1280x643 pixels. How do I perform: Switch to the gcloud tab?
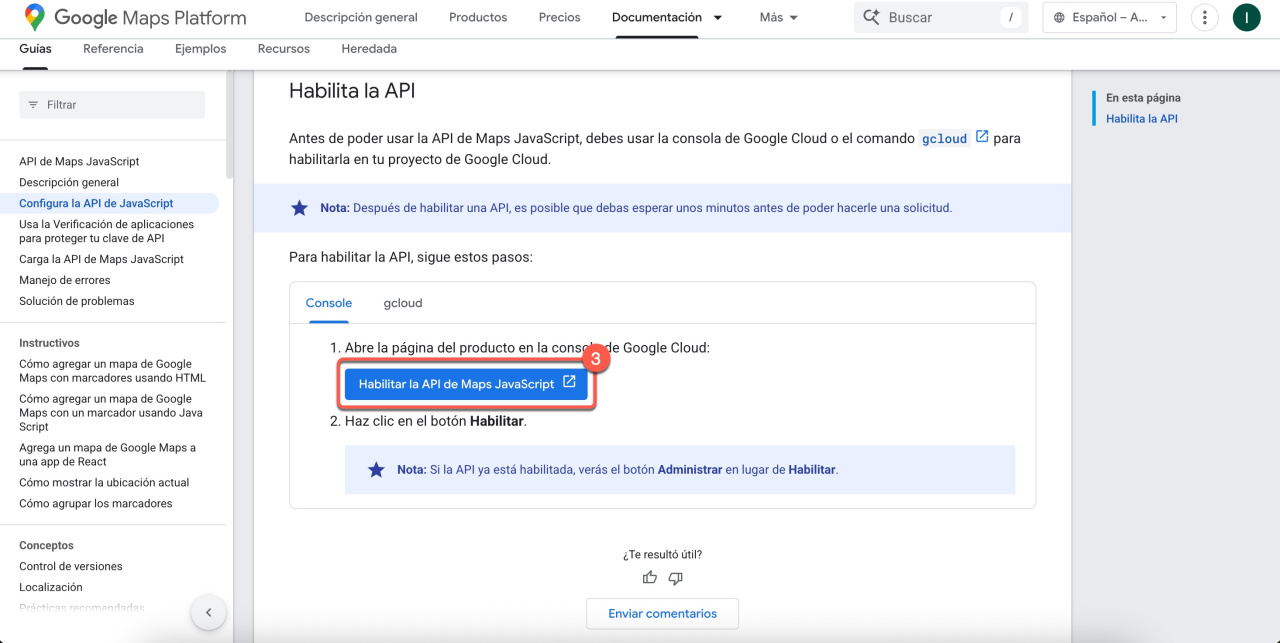[x=403, y=303]
